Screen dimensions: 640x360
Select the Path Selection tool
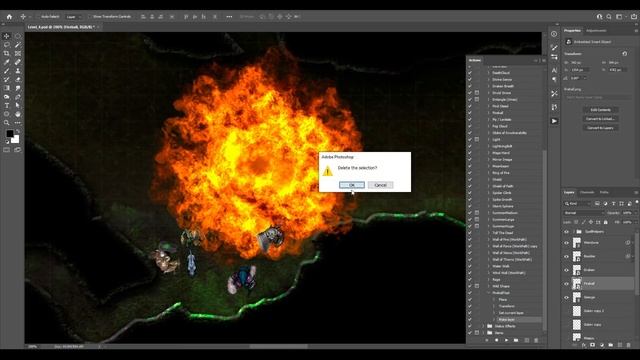point(18,106)
